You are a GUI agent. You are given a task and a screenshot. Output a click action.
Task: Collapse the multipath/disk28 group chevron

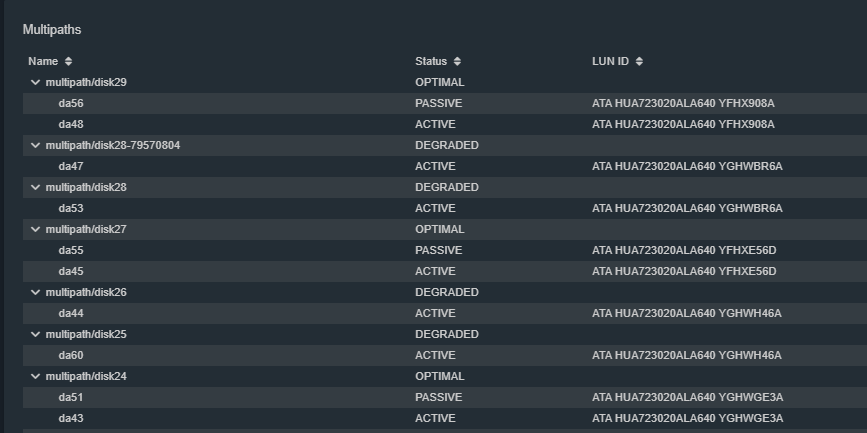coord(35,187)
